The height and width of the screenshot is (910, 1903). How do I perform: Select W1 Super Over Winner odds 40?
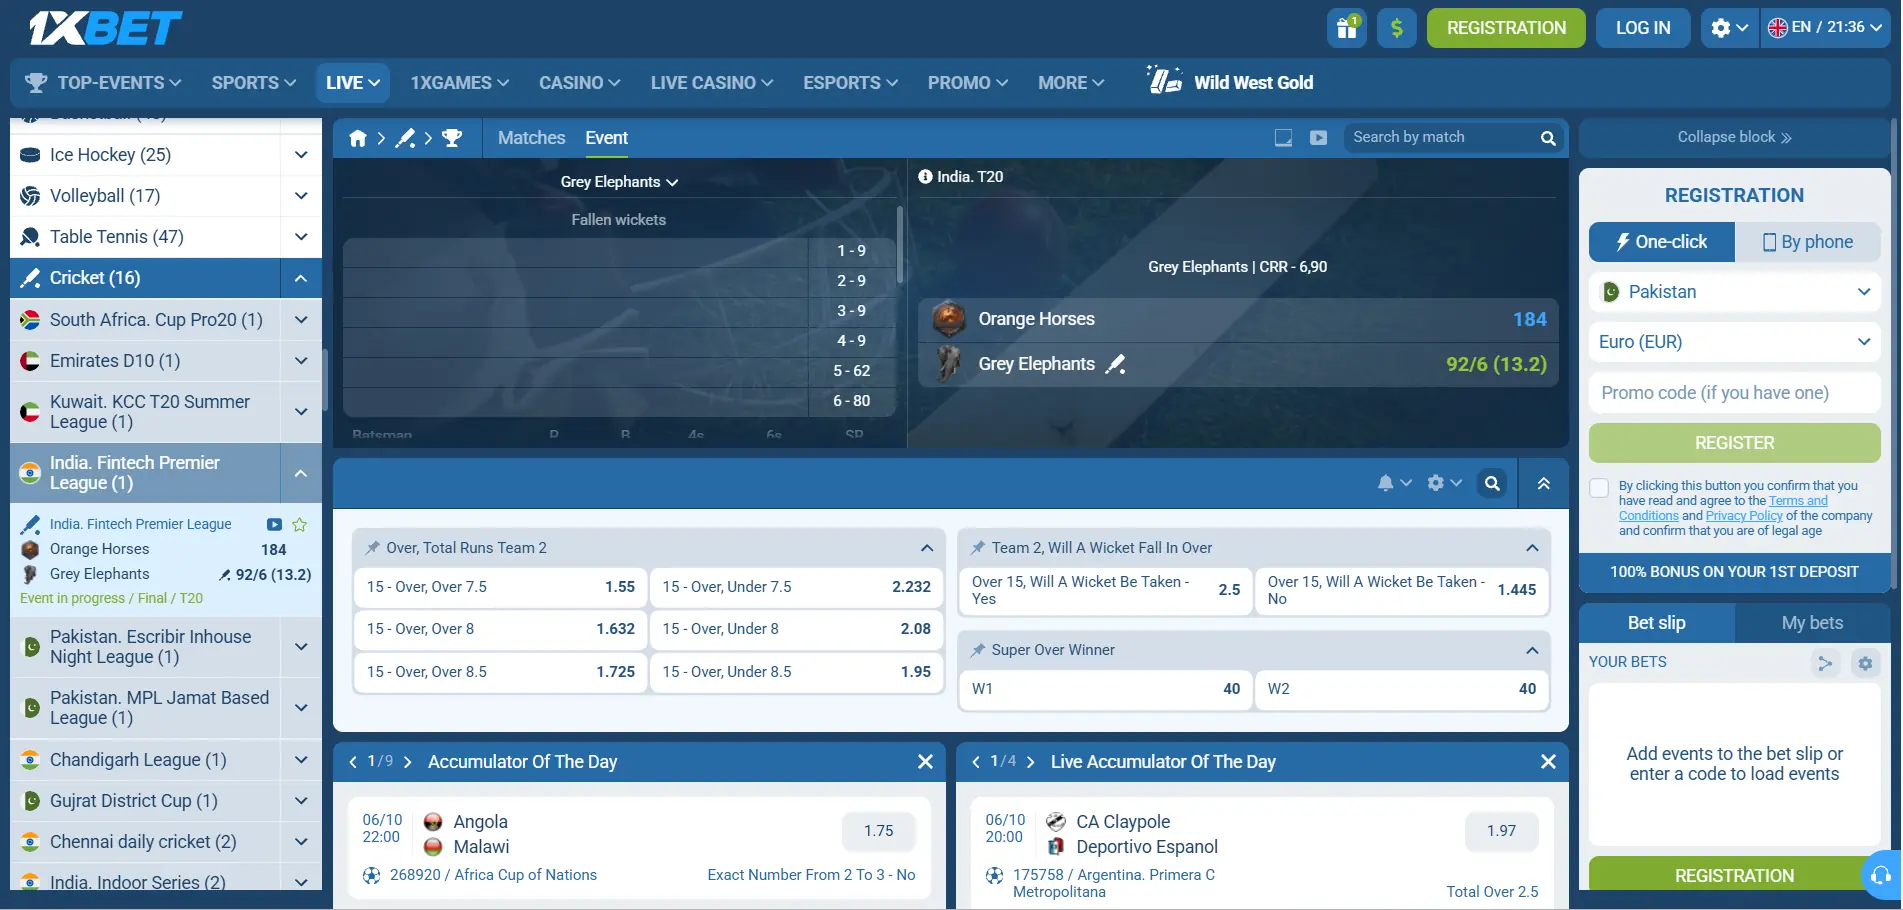pyautogui.click(x=1106, y=689)
